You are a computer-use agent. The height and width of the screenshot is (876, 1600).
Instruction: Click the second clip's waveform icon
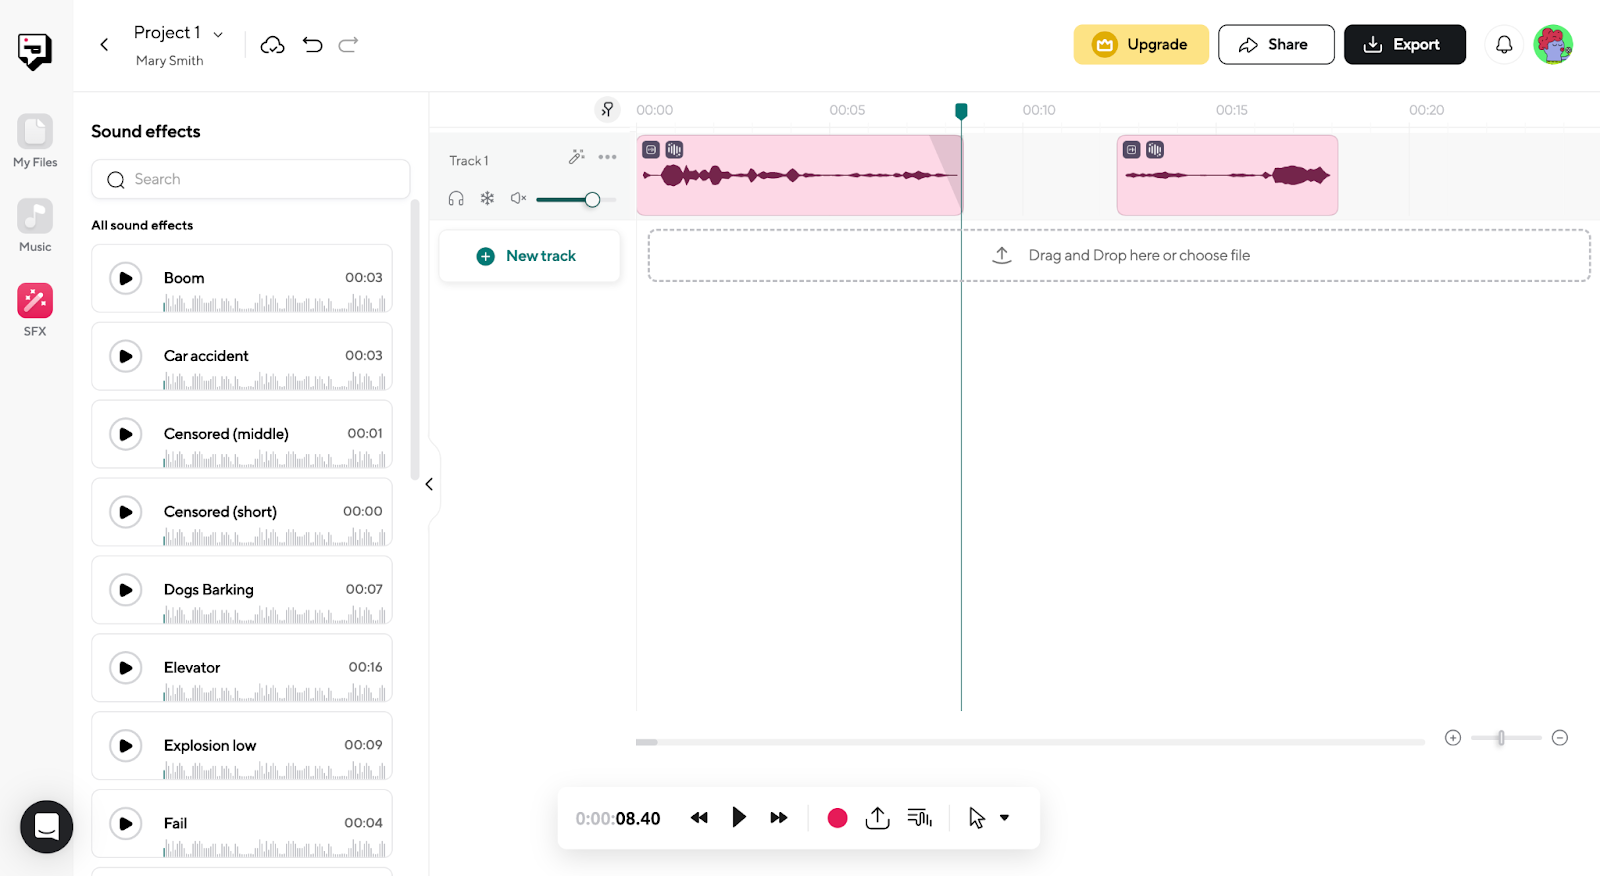click(1155, 150)
